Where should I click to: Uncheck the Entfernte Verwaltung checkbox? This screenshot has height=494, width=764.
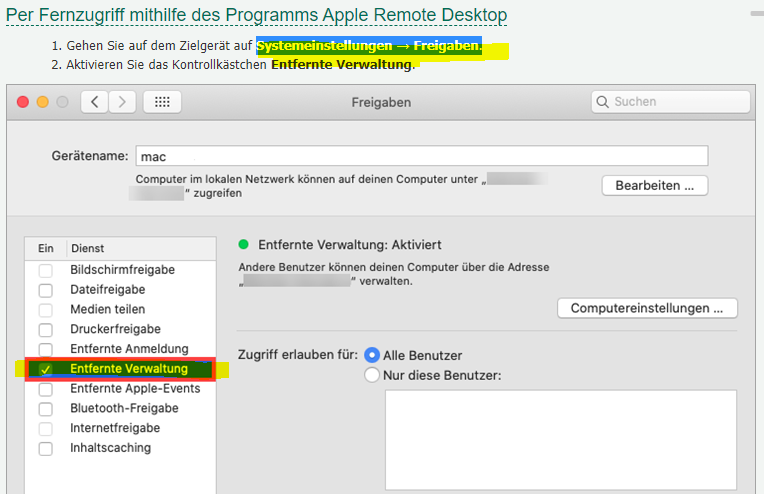pos(45,370)
